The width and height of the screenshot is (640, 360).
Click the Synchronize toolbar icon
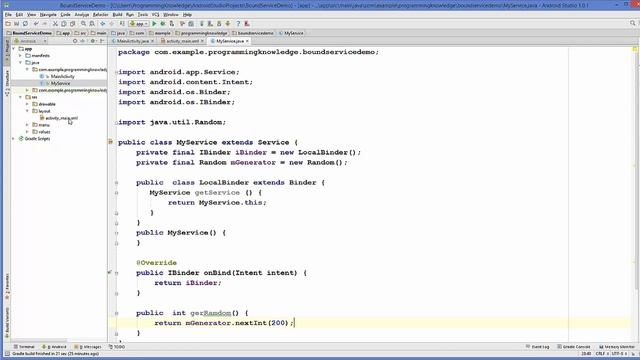point(25,24)
